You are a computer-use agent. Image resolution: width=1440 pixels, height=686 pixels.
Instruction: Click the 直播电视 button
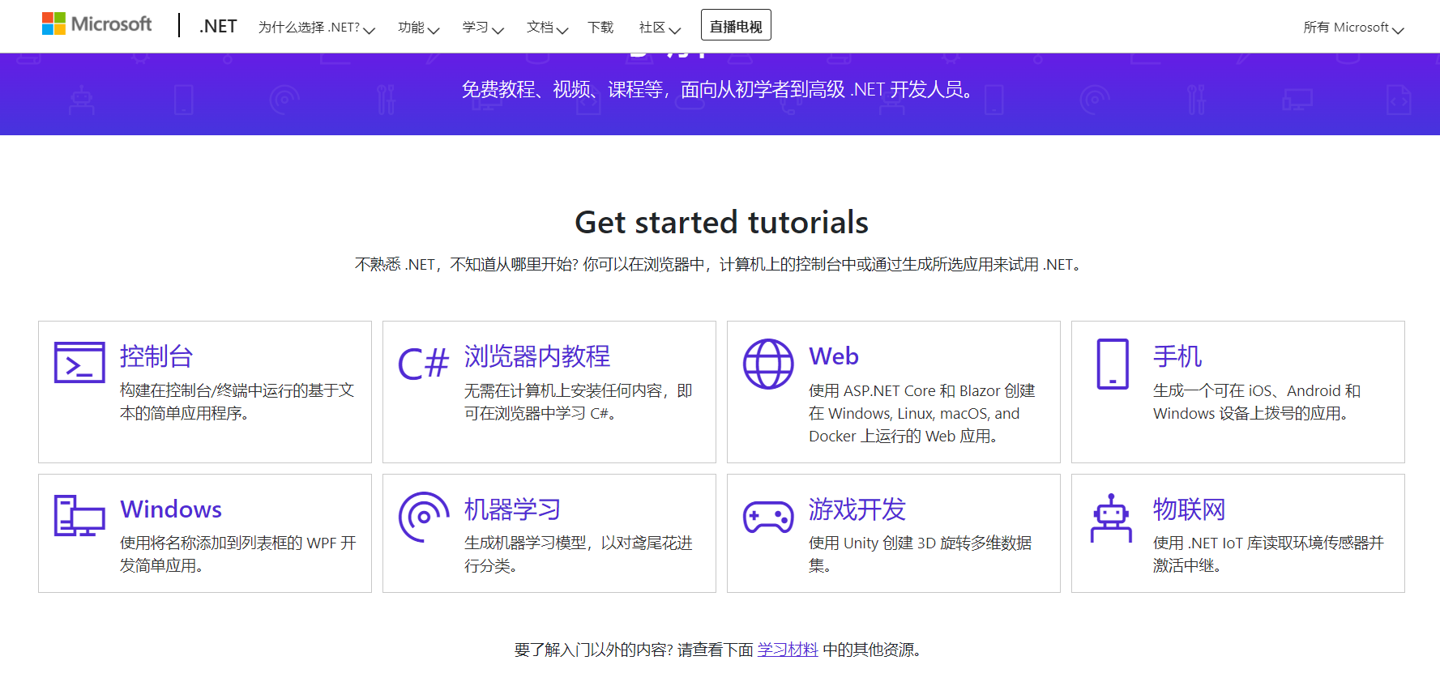coord(736,26)
